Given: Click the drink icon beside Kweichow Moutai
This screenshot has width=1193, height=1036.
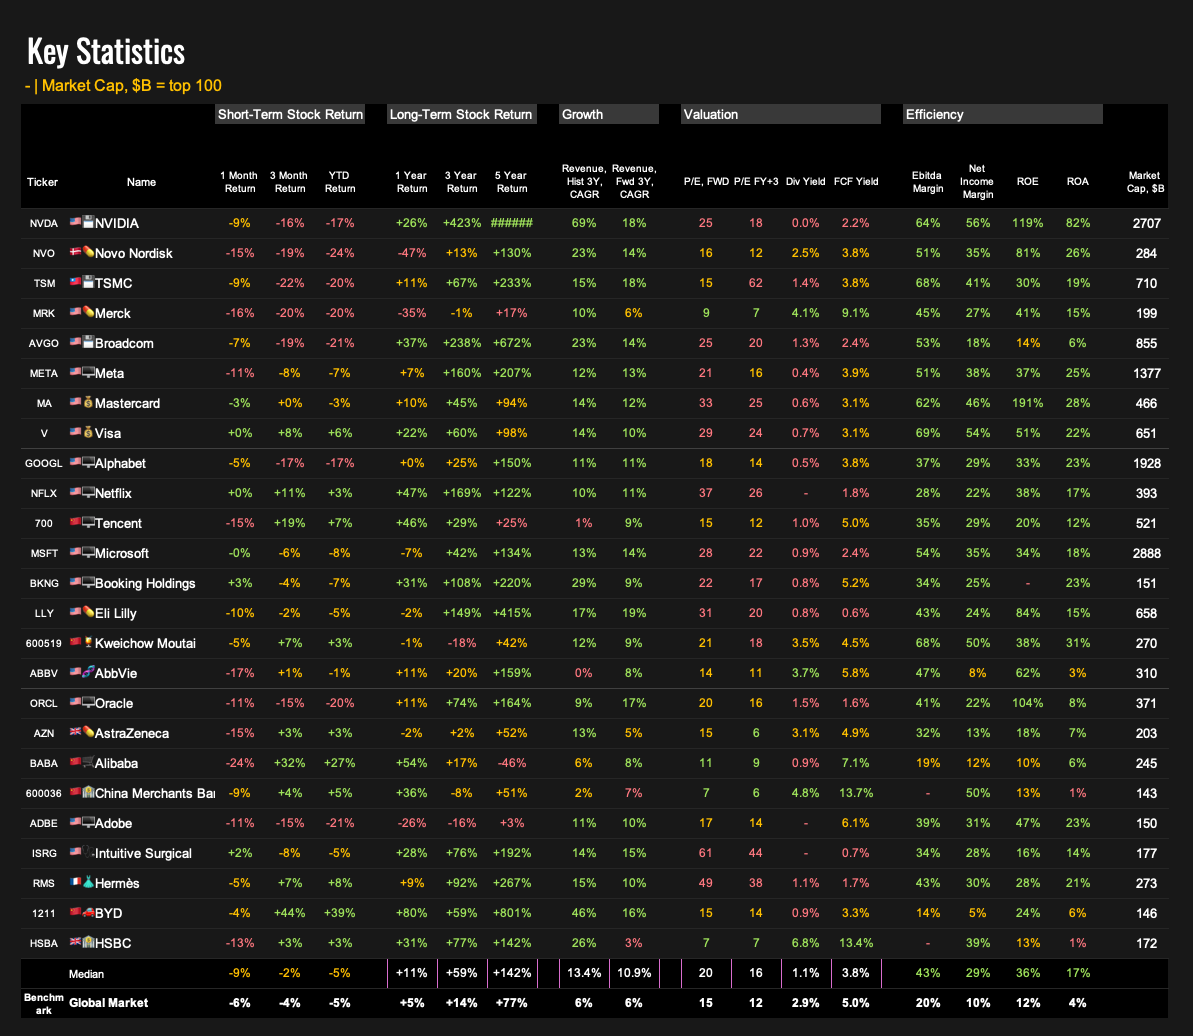Looking at the screenshot, I should 88,643.
